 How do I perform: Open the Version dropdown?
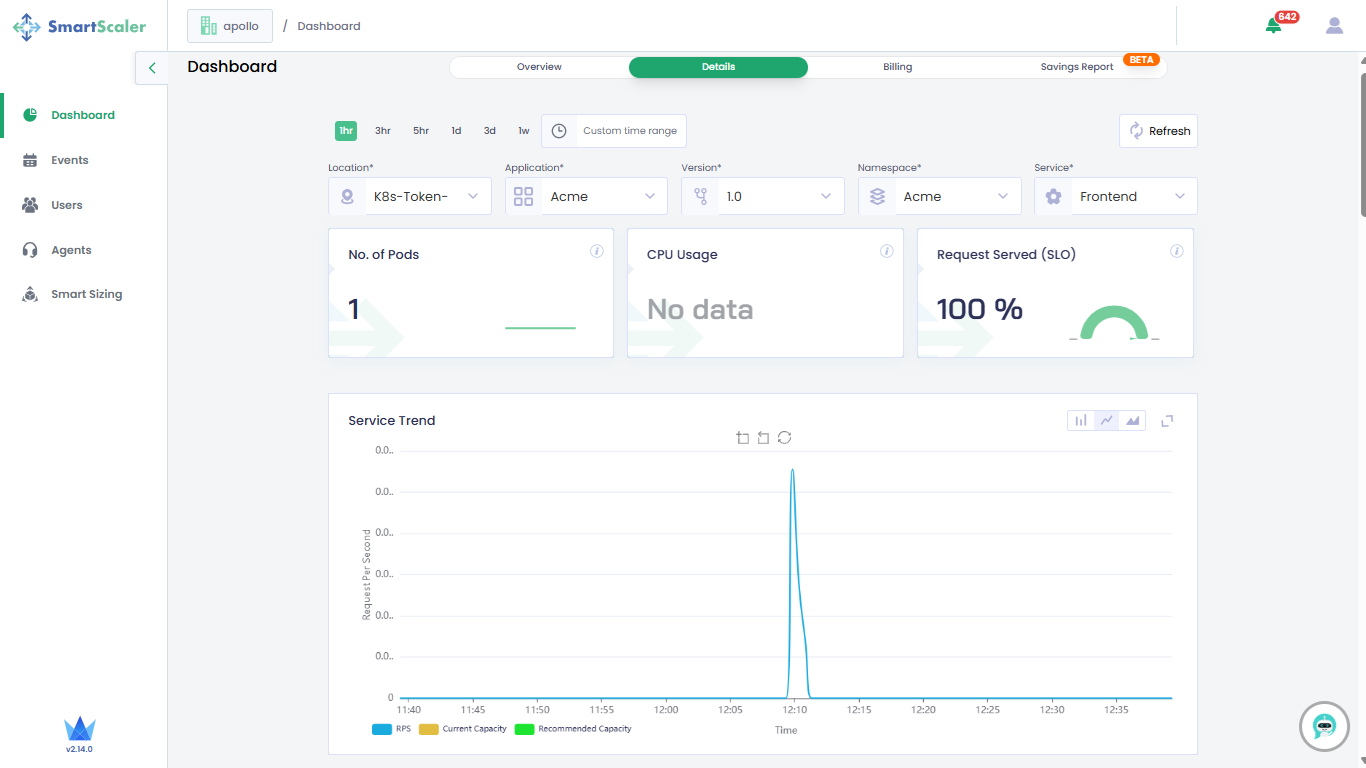[763, 196]
